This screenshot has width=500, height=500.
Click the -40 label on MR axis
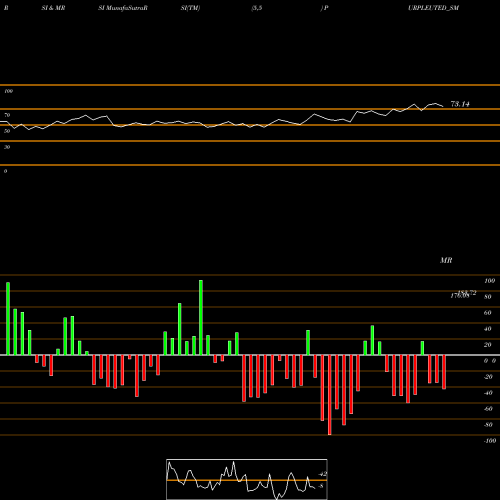click(x=488, y=393)
